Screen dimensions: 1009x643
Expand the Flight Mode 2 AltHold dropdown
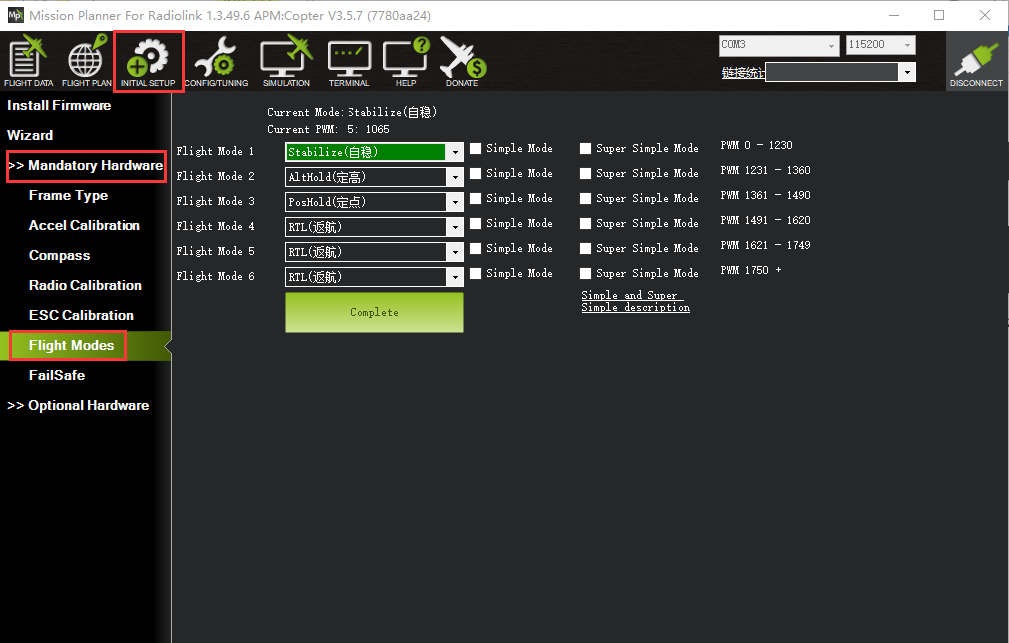pyautogui.click(x=455, y=177)
